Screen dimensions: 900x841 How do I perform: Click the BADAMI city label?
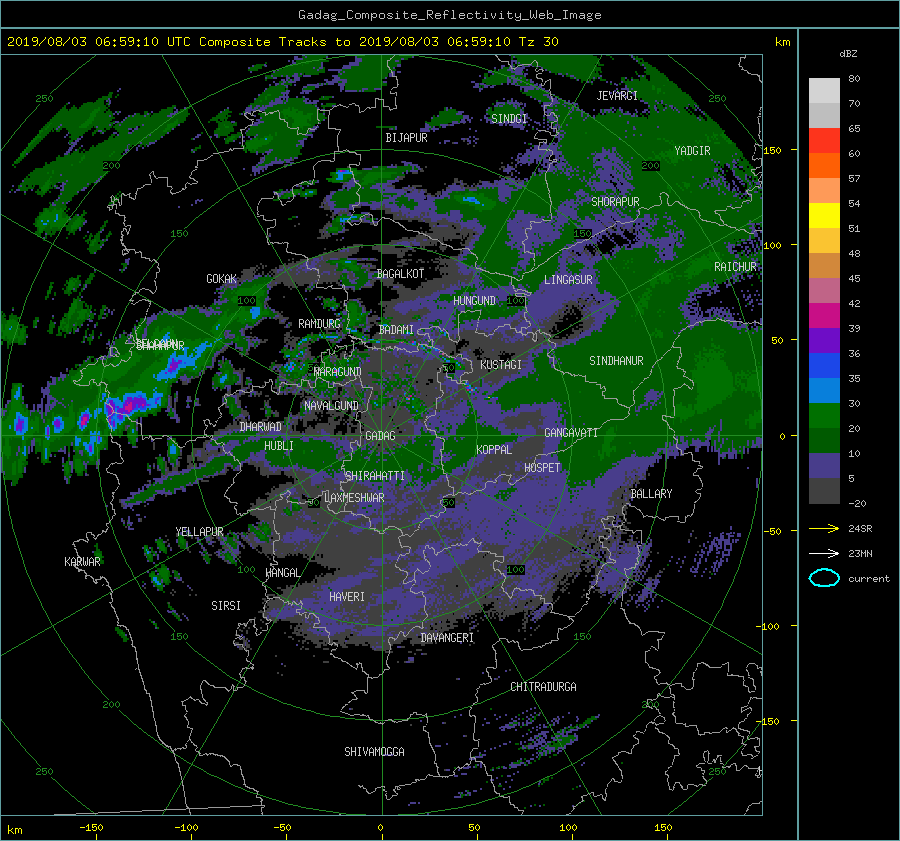coord(396,330)
